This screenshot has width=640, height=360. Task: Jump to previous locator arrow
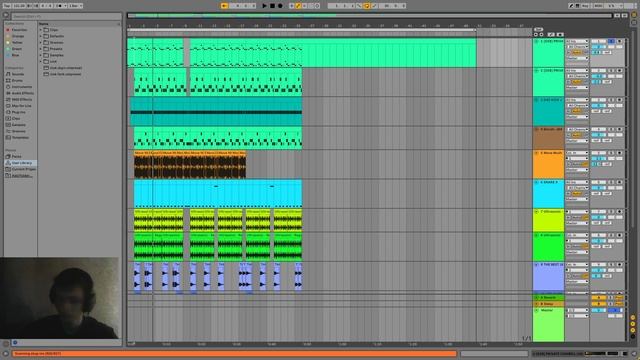pyautogui.click(x=536, y=35)
